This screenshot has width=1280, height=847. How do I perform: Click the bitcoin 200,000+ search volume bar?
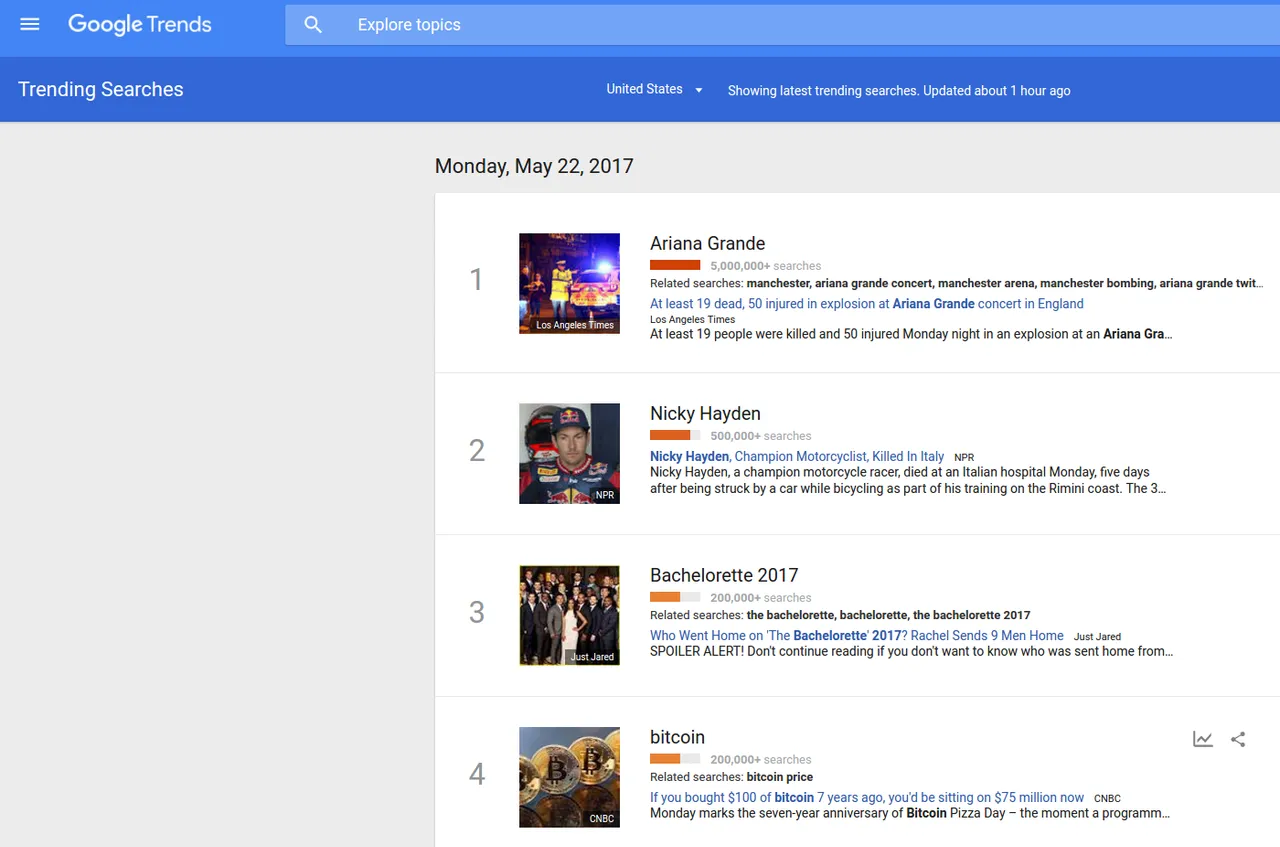coord(675,759)
